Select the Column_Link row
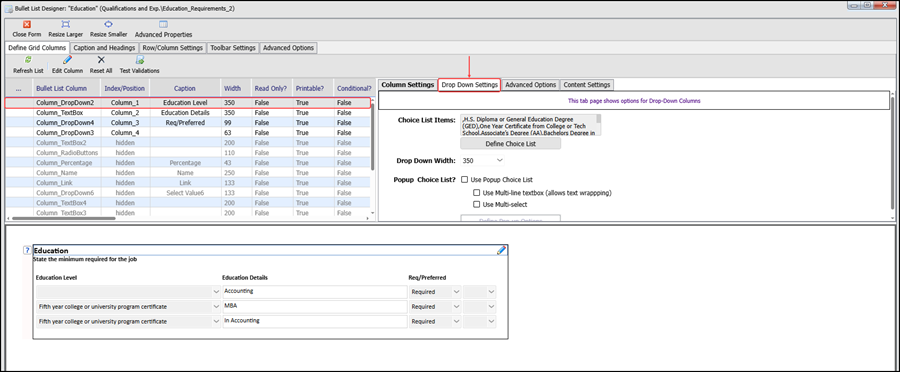 188,183
